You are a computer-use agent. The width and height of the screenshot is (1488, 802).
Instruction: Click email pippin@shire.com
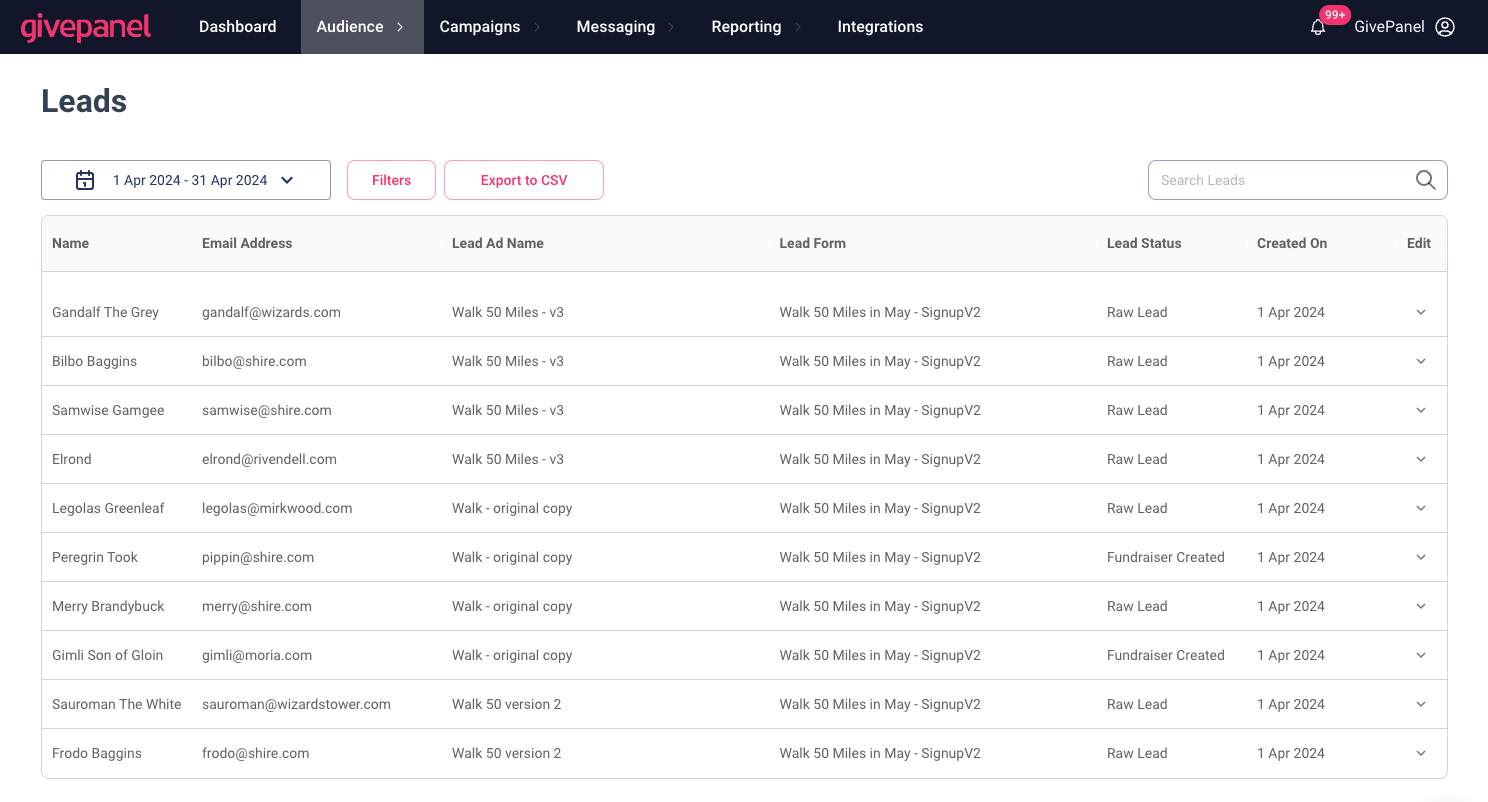click(x=258, y=557)
